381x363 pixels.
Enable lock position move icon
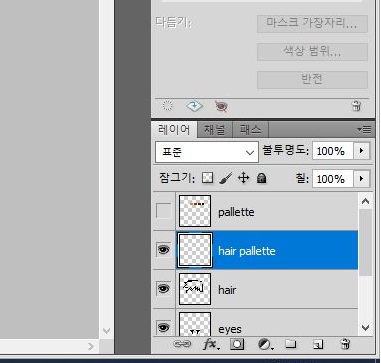click(x=244, y=178)
